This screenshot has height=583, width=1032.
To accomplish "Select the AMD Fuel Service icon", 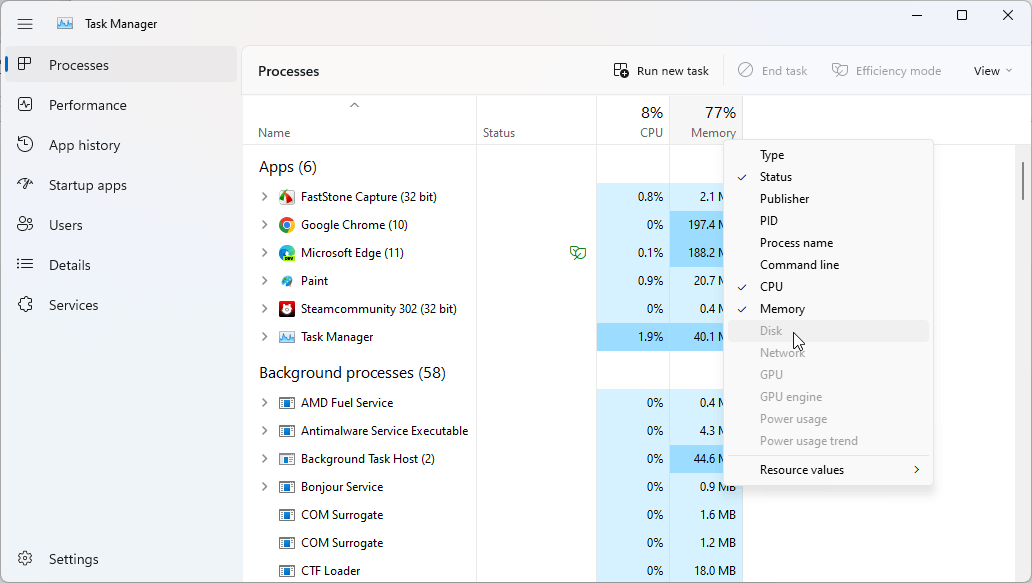I will point(287,403).
